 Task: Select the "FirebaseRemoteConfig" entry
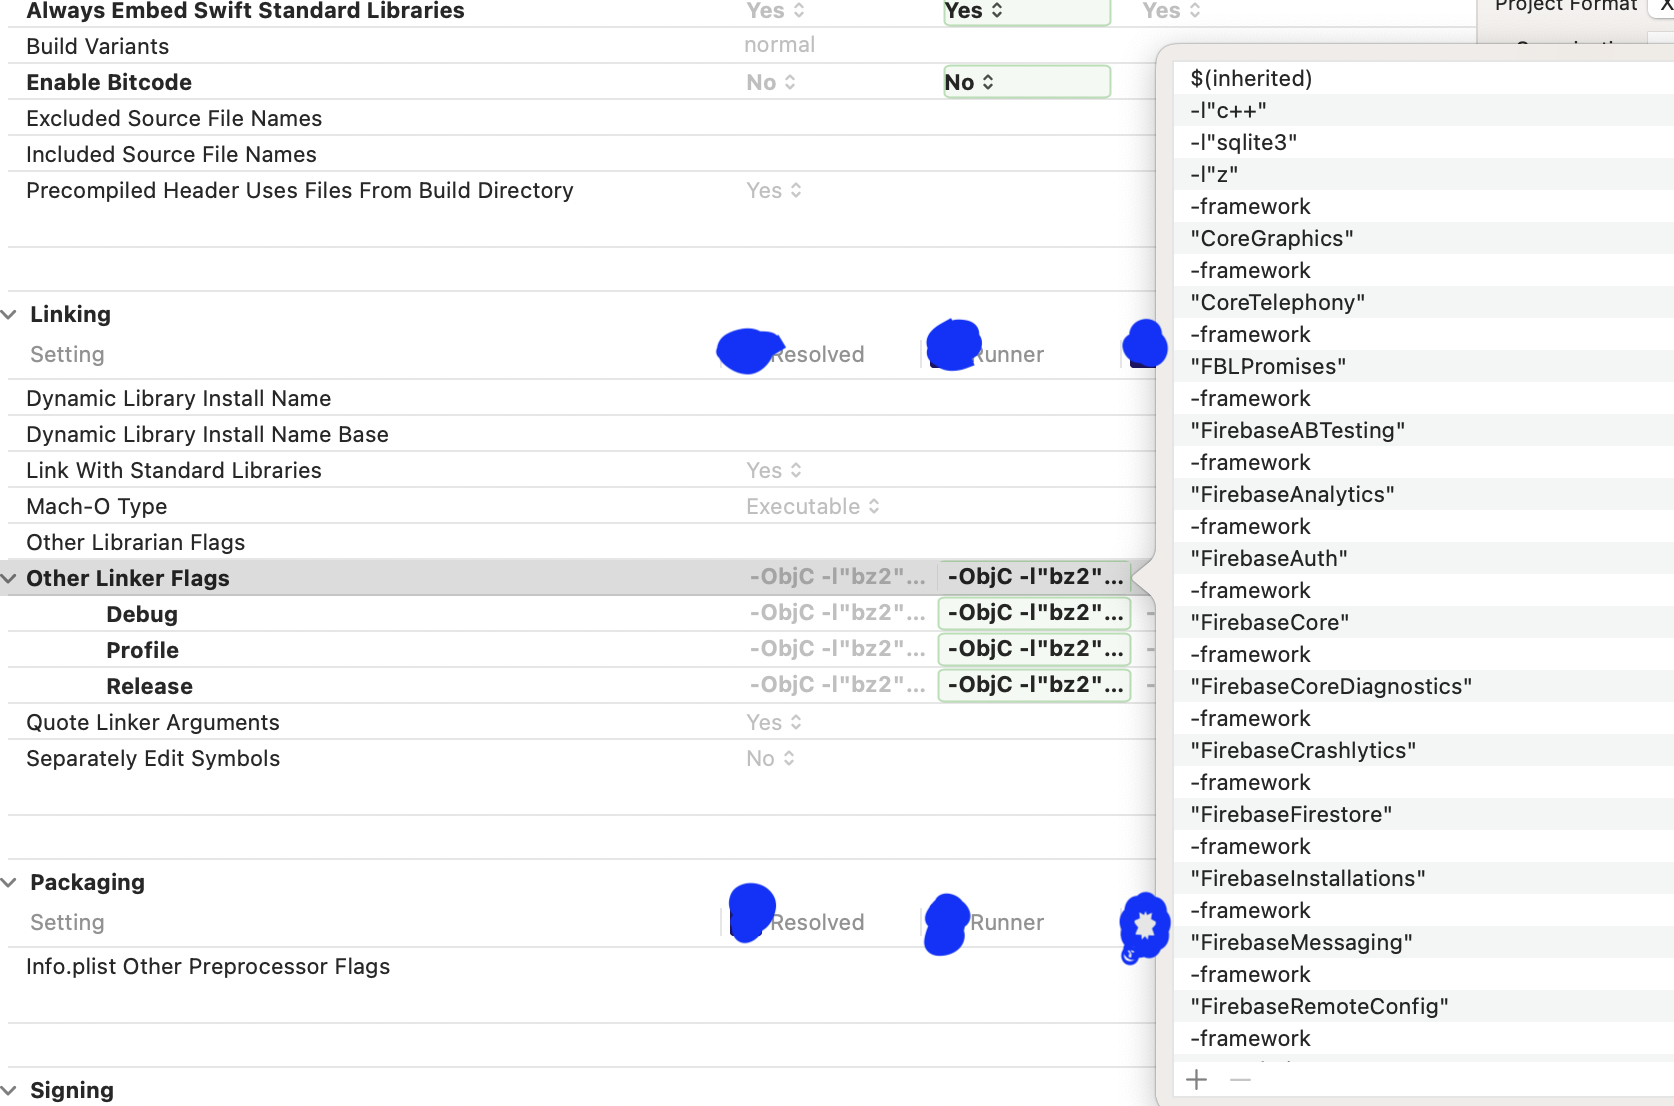click(x=1424, y=1006)
